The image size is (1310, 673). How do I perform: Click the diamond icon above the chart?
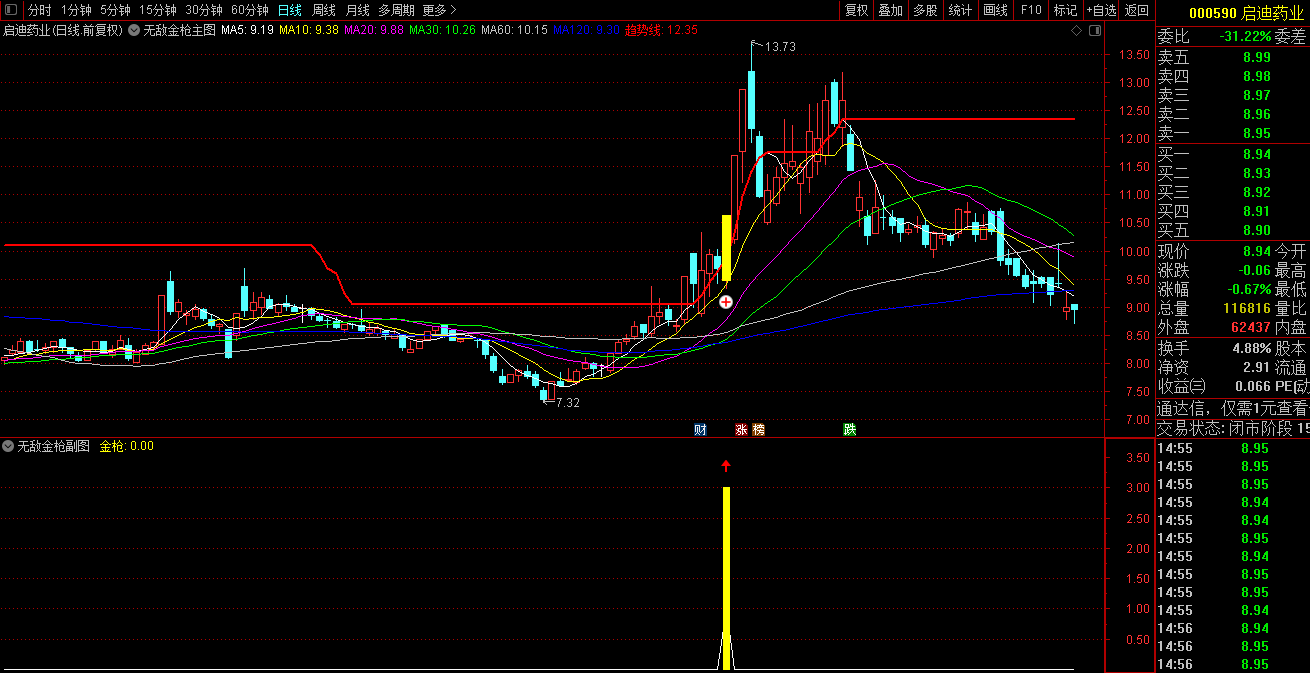(1076, 31)
